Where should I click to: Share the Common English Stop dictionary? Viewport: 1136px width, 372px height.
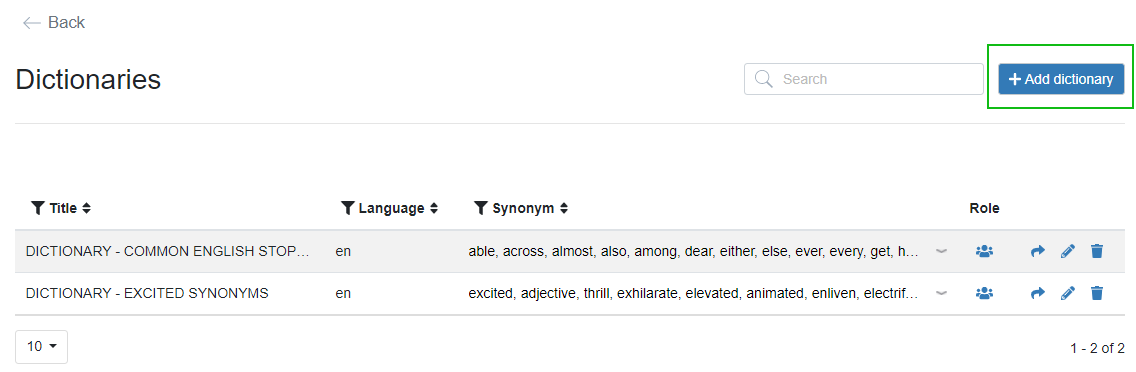pyautogui.click(x=1037, y=252)
